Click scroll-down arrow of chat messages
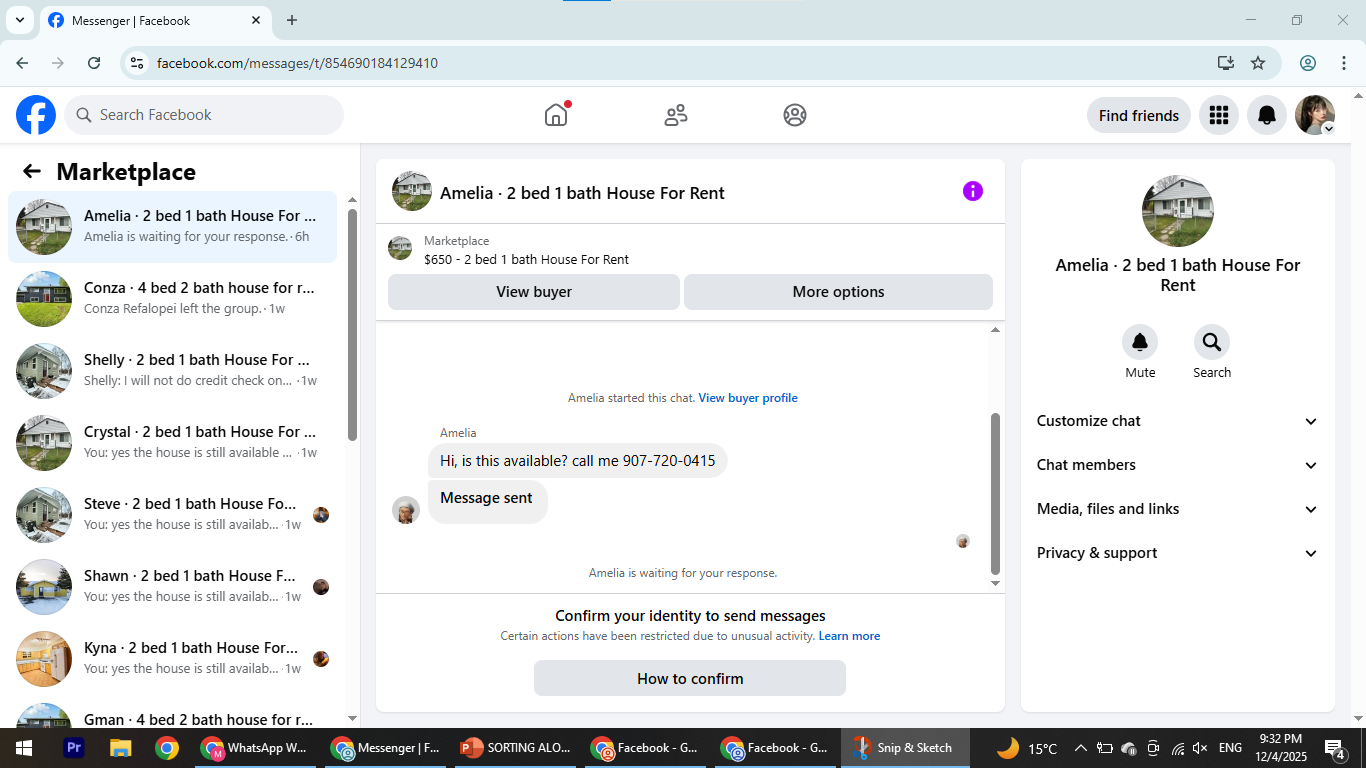Image resolution: width=1366 pixels, height=768 pixels. point(995,583)
